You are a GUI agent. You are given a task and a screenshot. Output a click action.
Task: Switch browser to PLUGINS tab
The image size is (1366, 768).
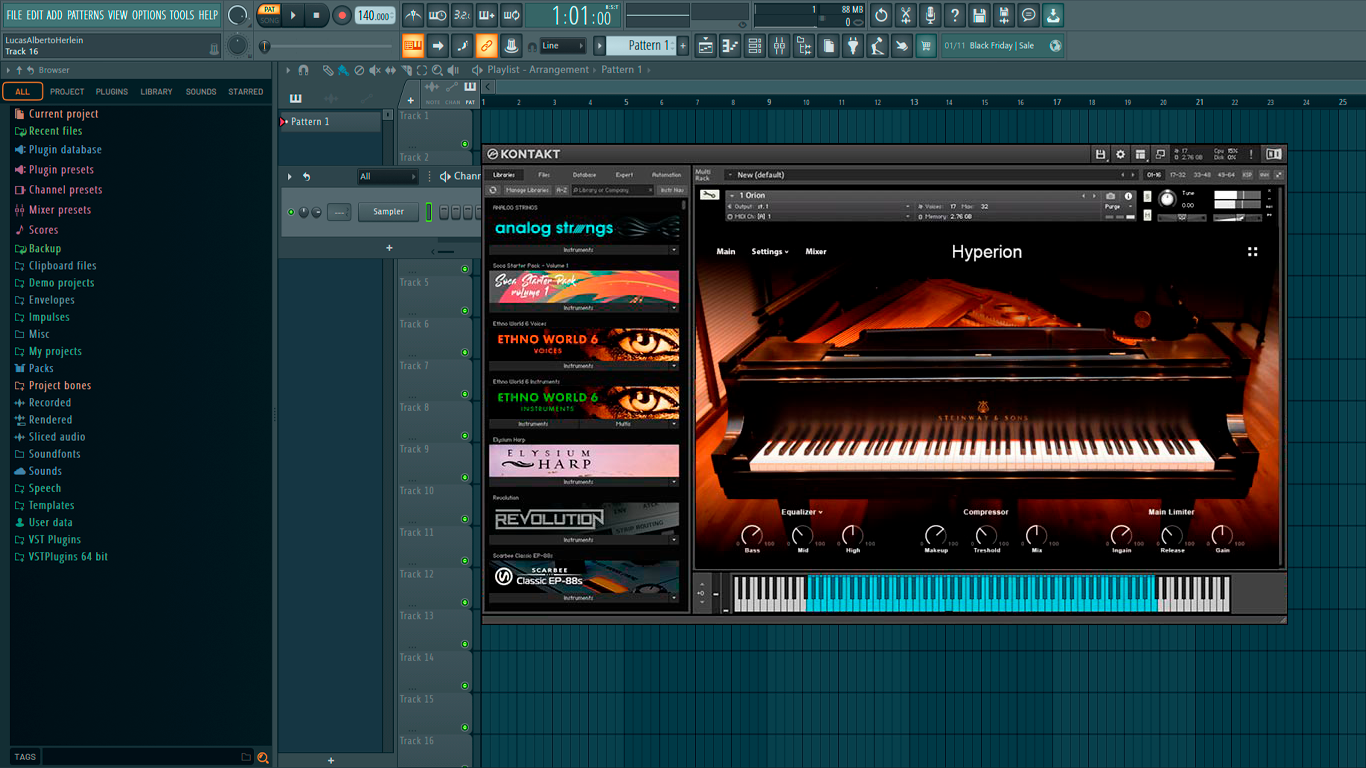111,91
